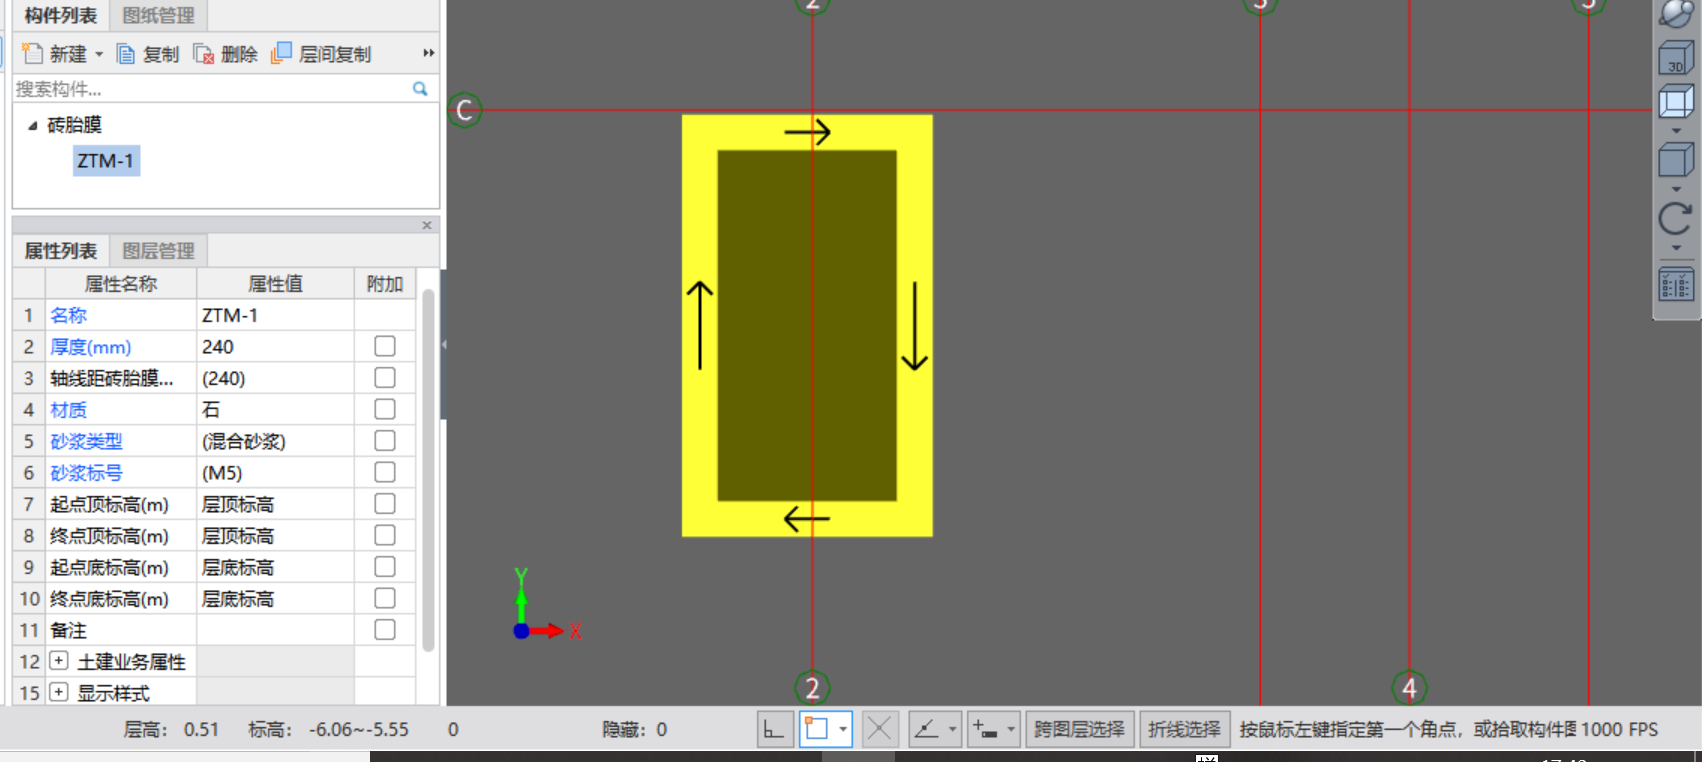Viewport: 1702px width, 762px height.
Task: Toggle the 轴线距砖胎膜 附加 checkbox
Action: 385,378
